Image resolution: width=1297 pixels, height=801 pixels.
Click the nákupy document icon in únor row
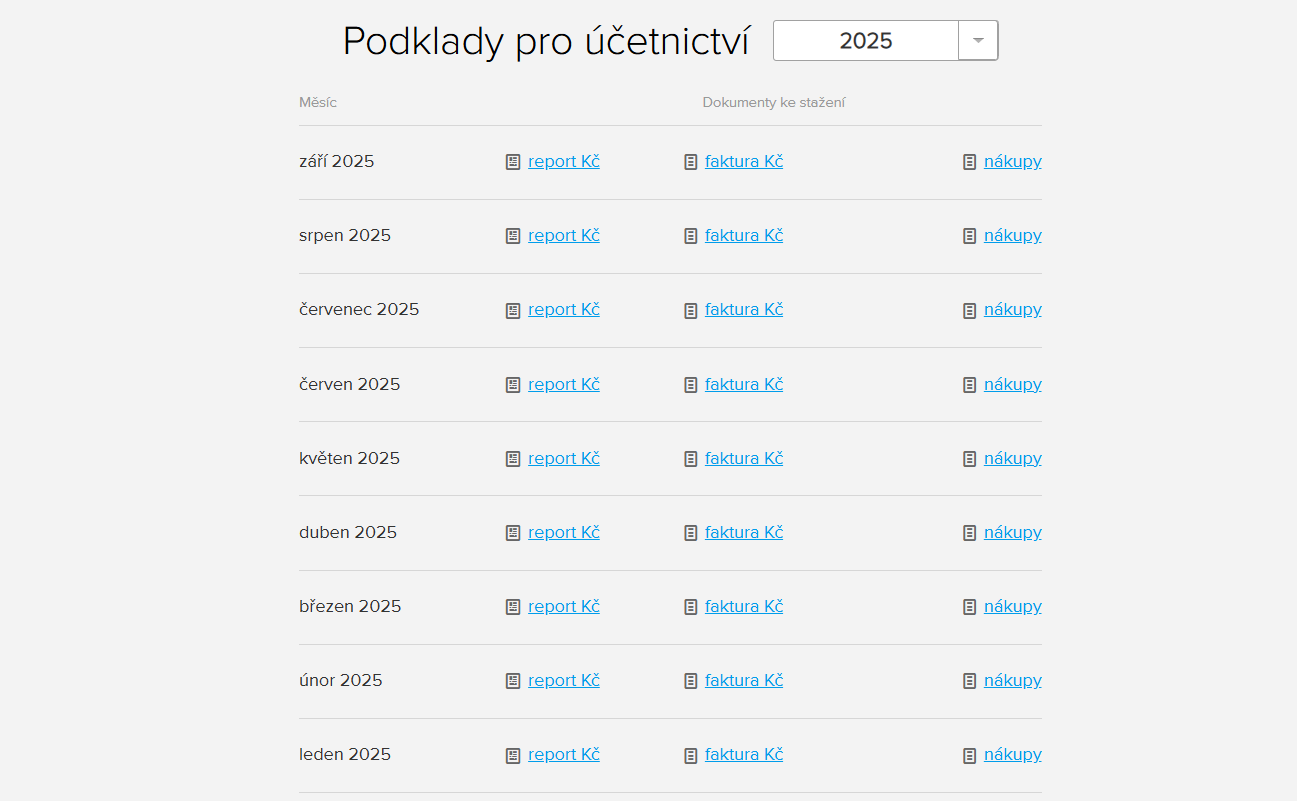click(x=969, y=680)
